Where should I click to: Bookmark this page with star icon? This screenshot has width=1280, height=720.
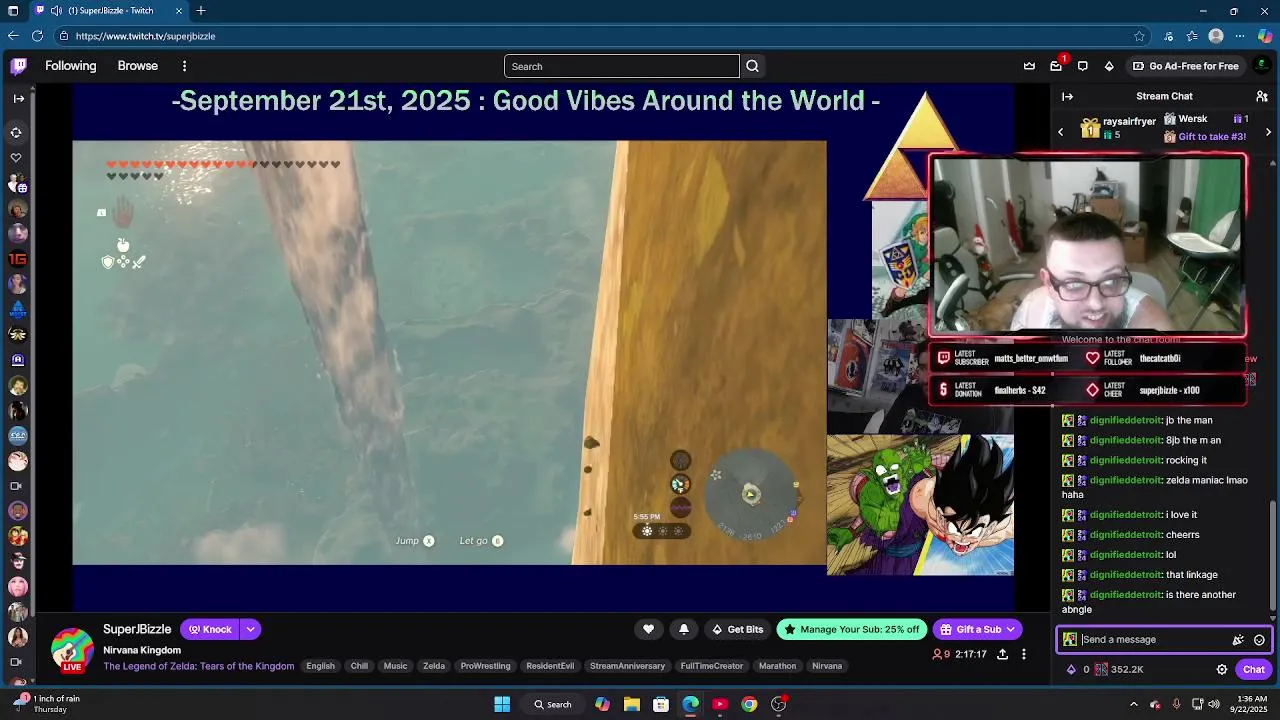pos(1139,36)
